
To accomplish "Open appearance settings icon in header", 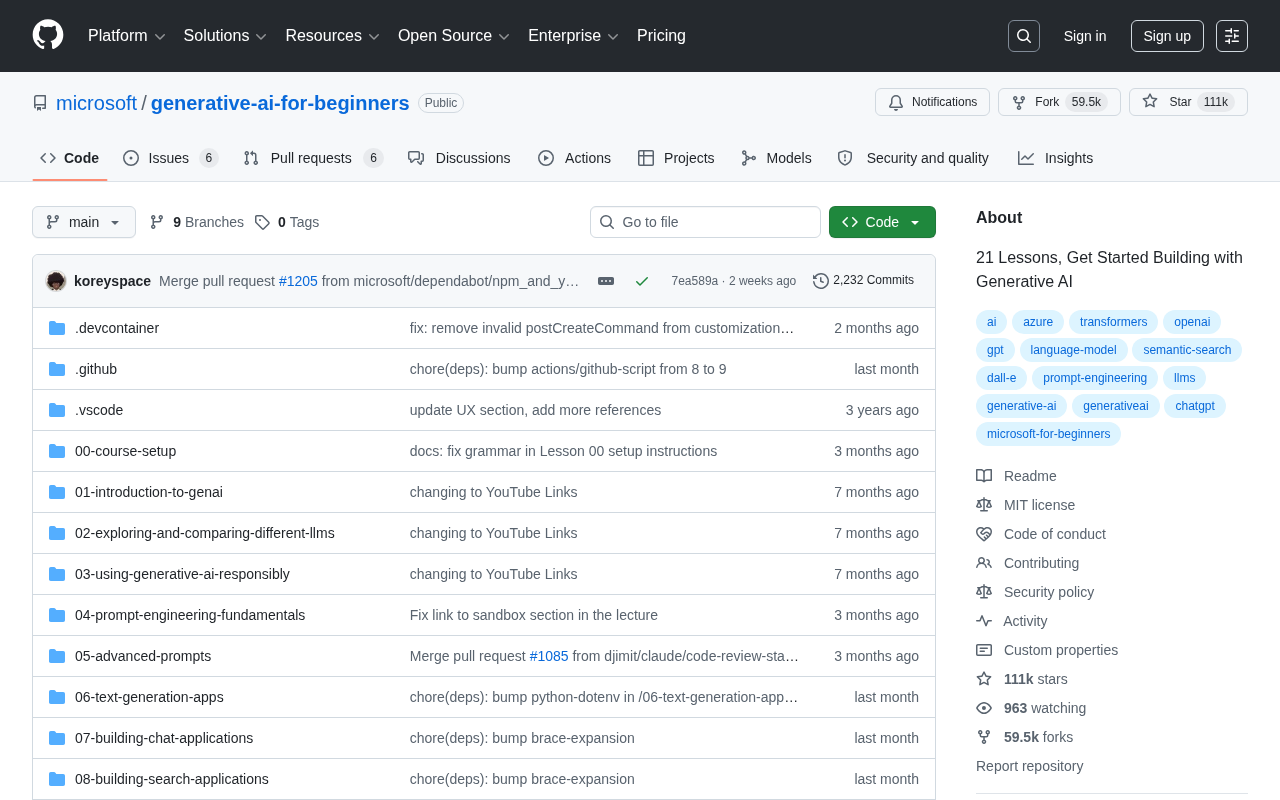I will 1232,36.
